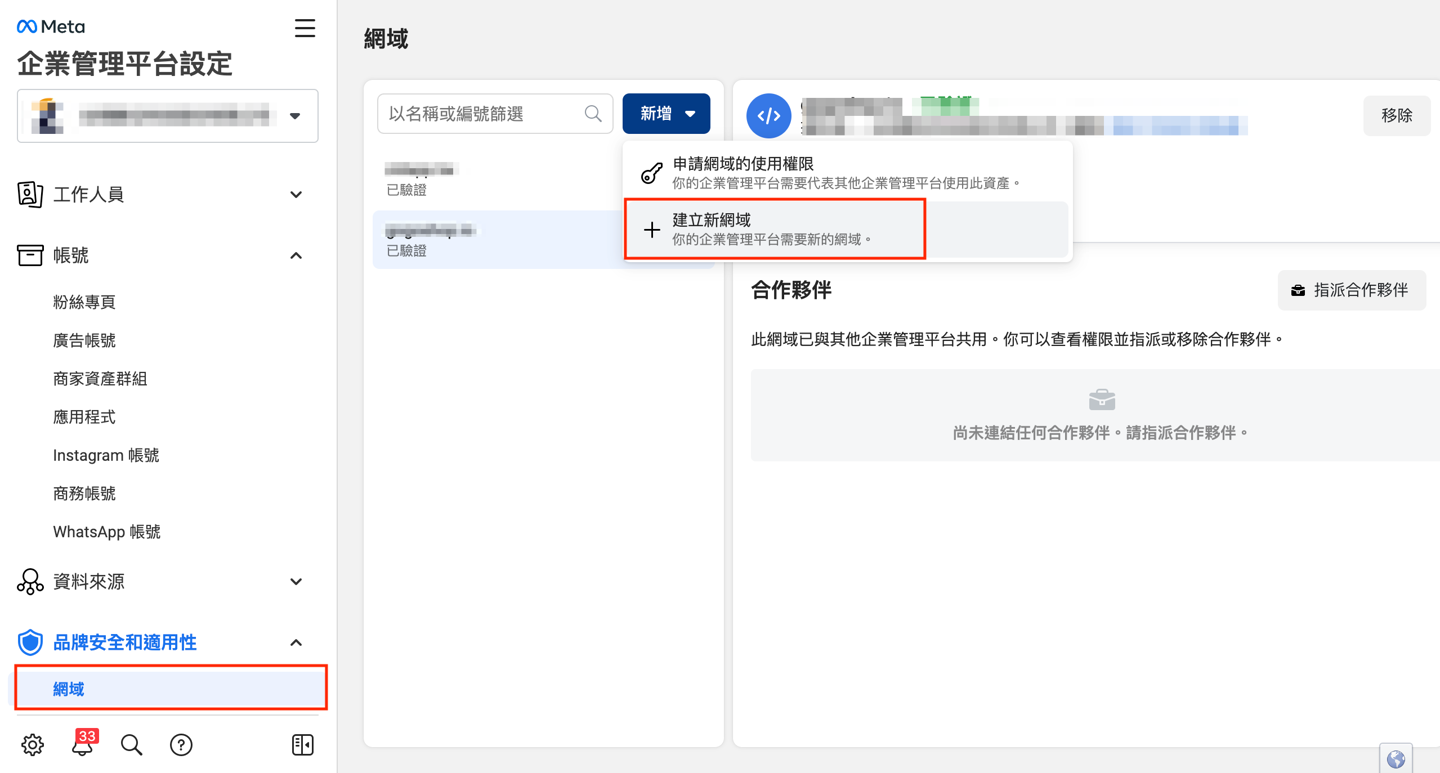Click the 品牌安全和適用性 label
The height and width of the screenshot is (773, 1440).
[x=125, y=642]
